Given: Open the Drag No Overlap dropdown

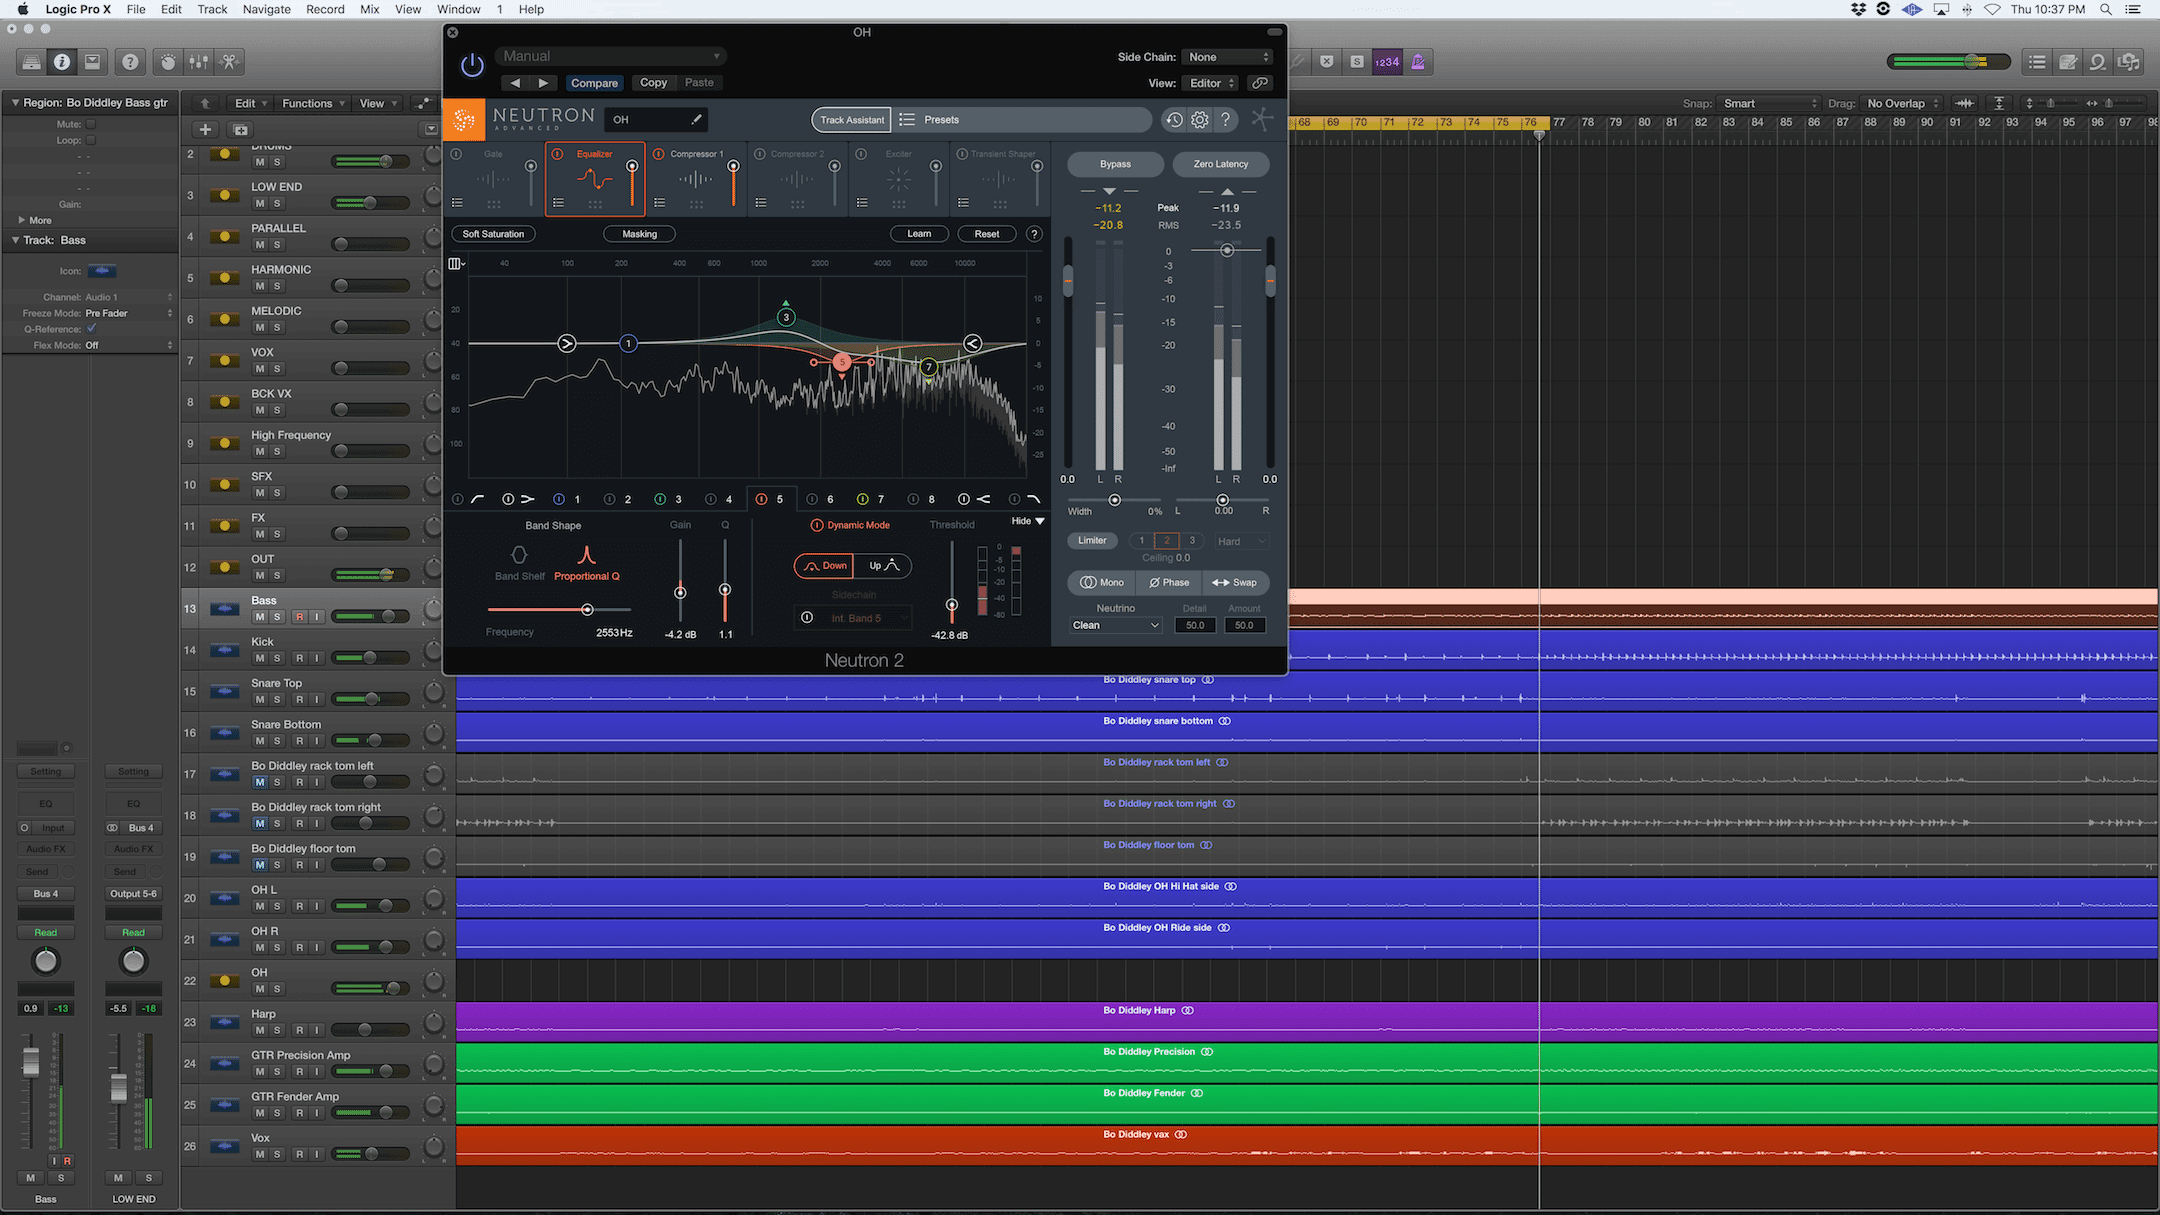Looking at the screenshot, I should (x=1903, y=103).
